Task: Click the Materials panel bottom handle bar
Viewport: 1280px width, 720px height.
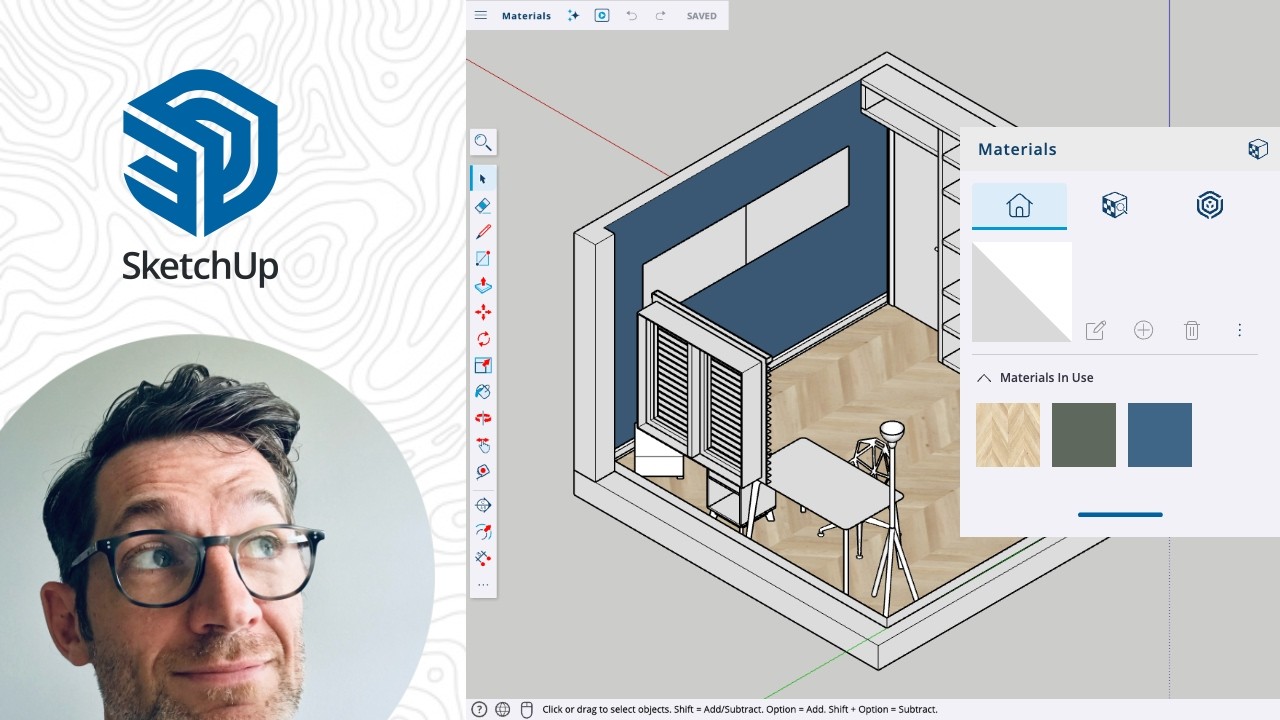Action: pyautogui.click(x=1120, y=515)
